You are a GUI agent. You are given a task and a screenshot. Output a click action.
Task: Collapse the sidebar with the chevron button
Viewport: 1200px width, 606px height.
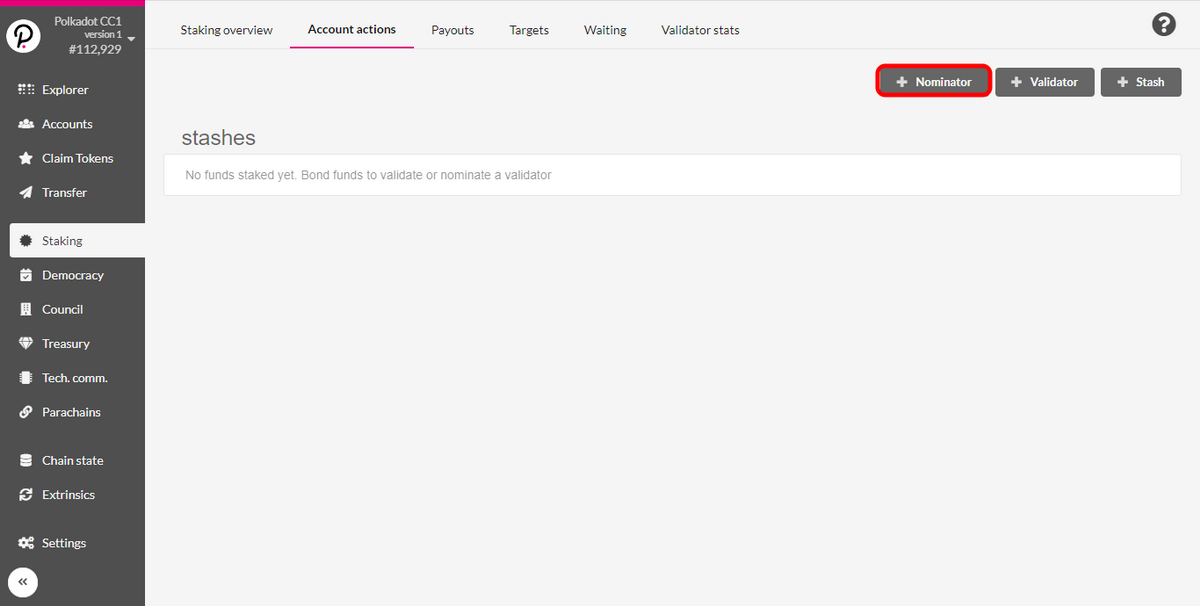[x=22, y=582]
